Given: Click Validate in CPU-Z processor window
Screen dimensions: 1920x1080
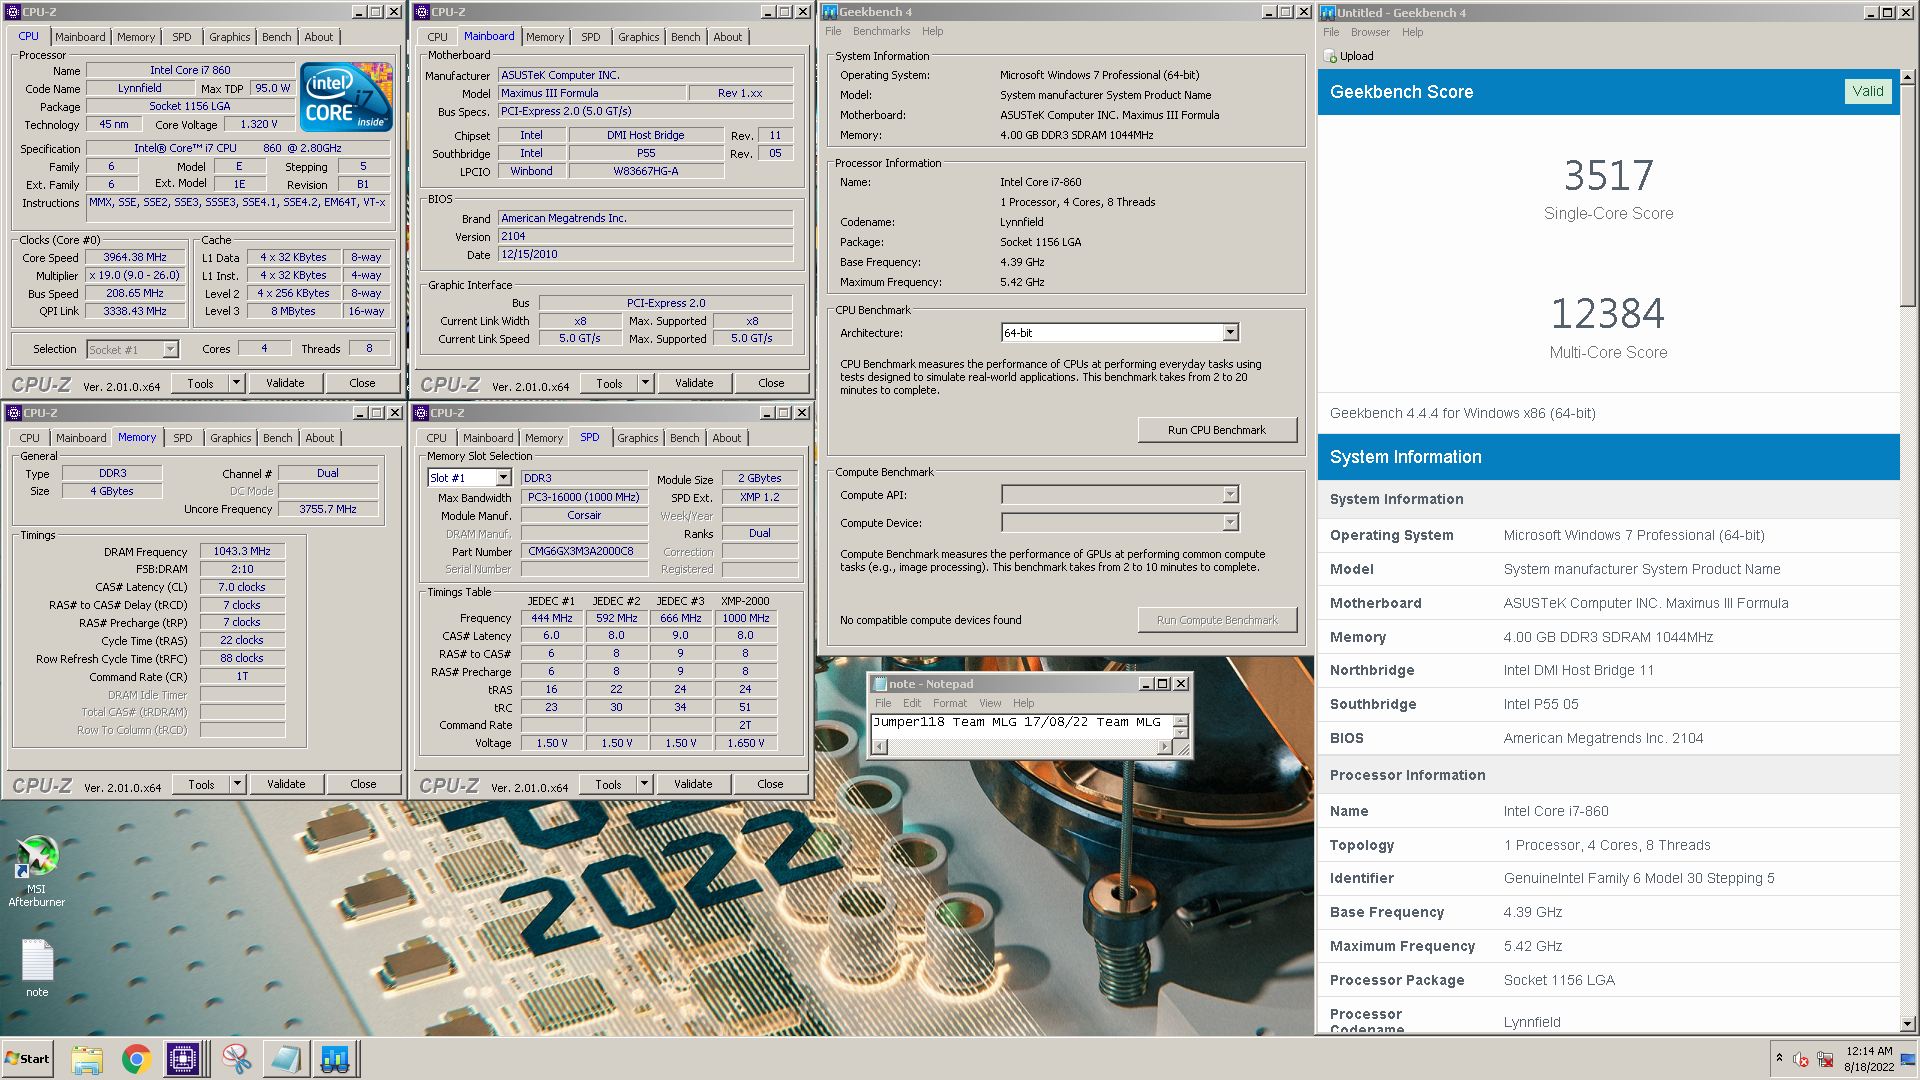Looking at the screenshot, I should (x=285, y=383).
